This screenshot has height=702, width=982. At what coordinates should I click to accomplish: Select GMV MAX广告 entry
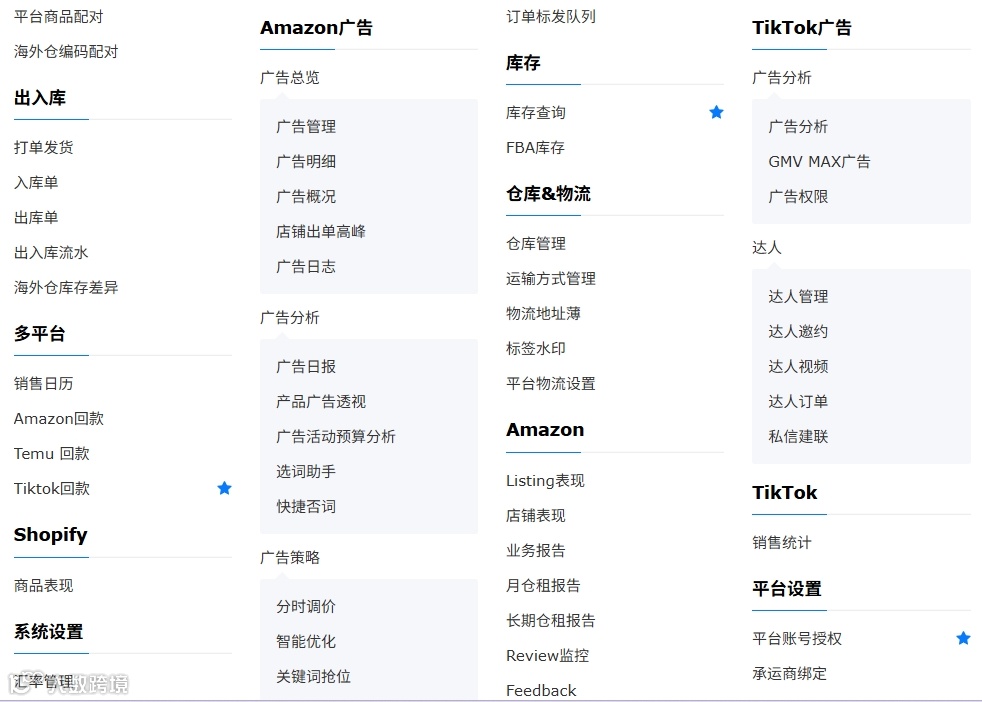coord(819,162)
